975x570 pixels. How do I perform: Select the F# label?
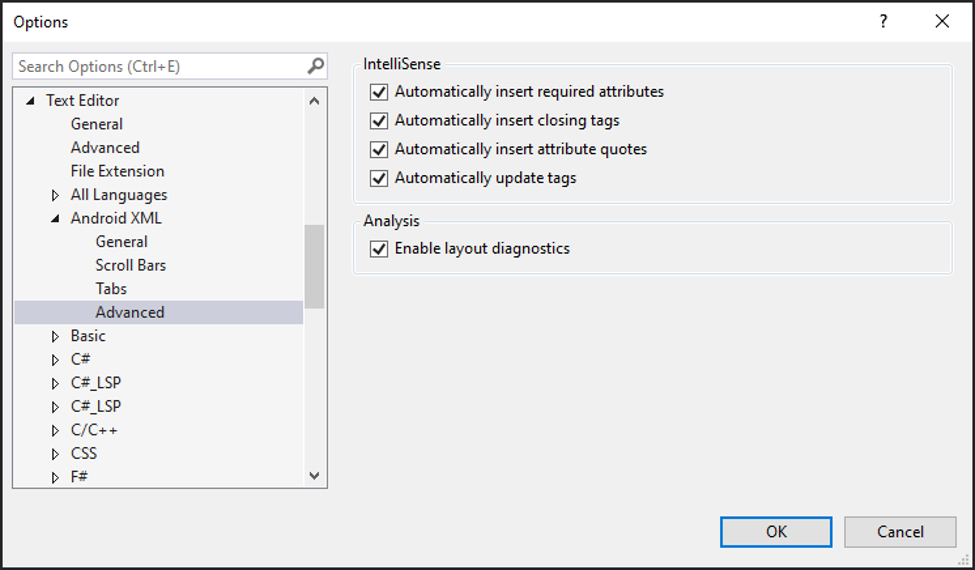(79, 477)
